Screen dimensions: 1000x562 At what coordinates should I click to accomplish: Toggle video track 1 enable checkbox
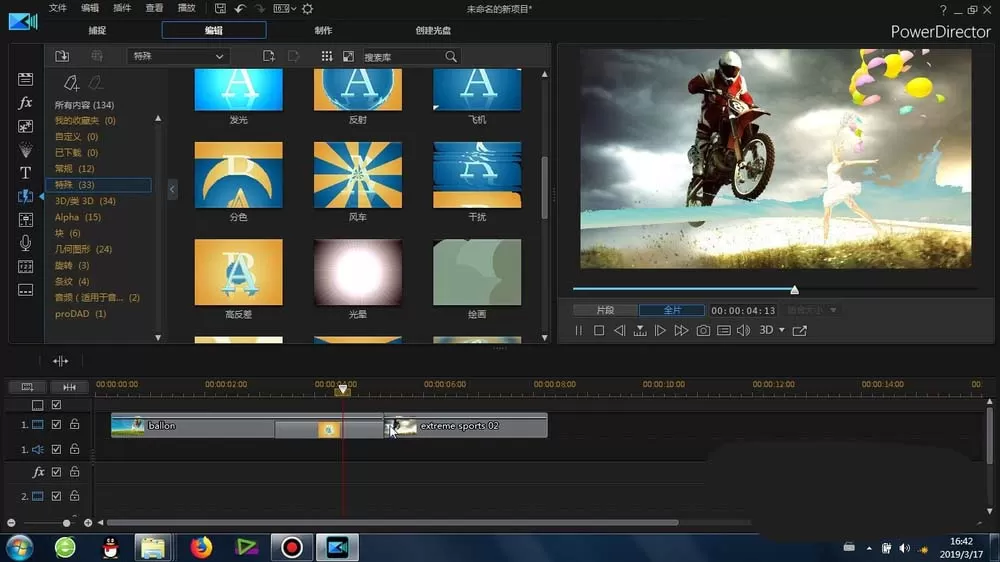pos(56,424)
